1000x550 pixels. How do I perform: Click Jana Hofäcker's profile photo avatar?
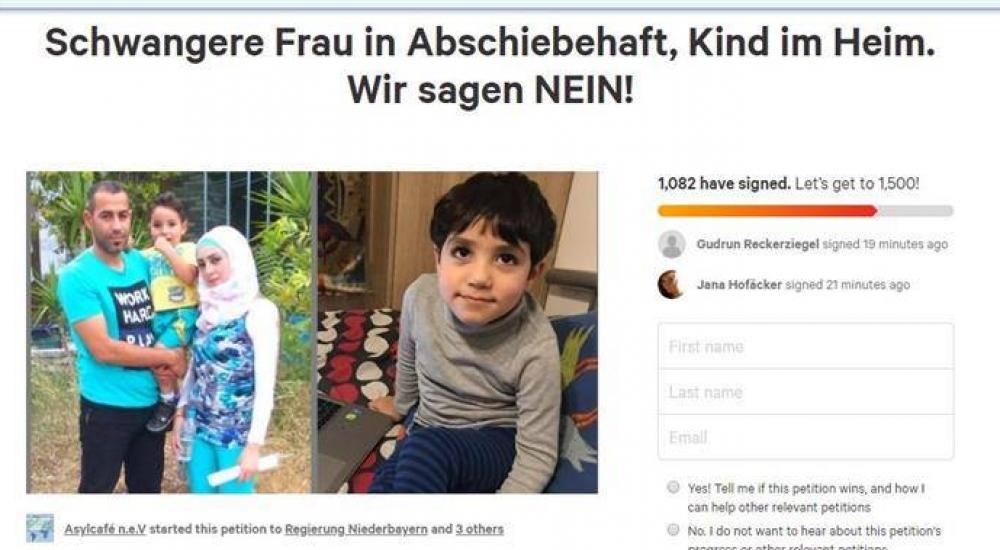(671, 285)
